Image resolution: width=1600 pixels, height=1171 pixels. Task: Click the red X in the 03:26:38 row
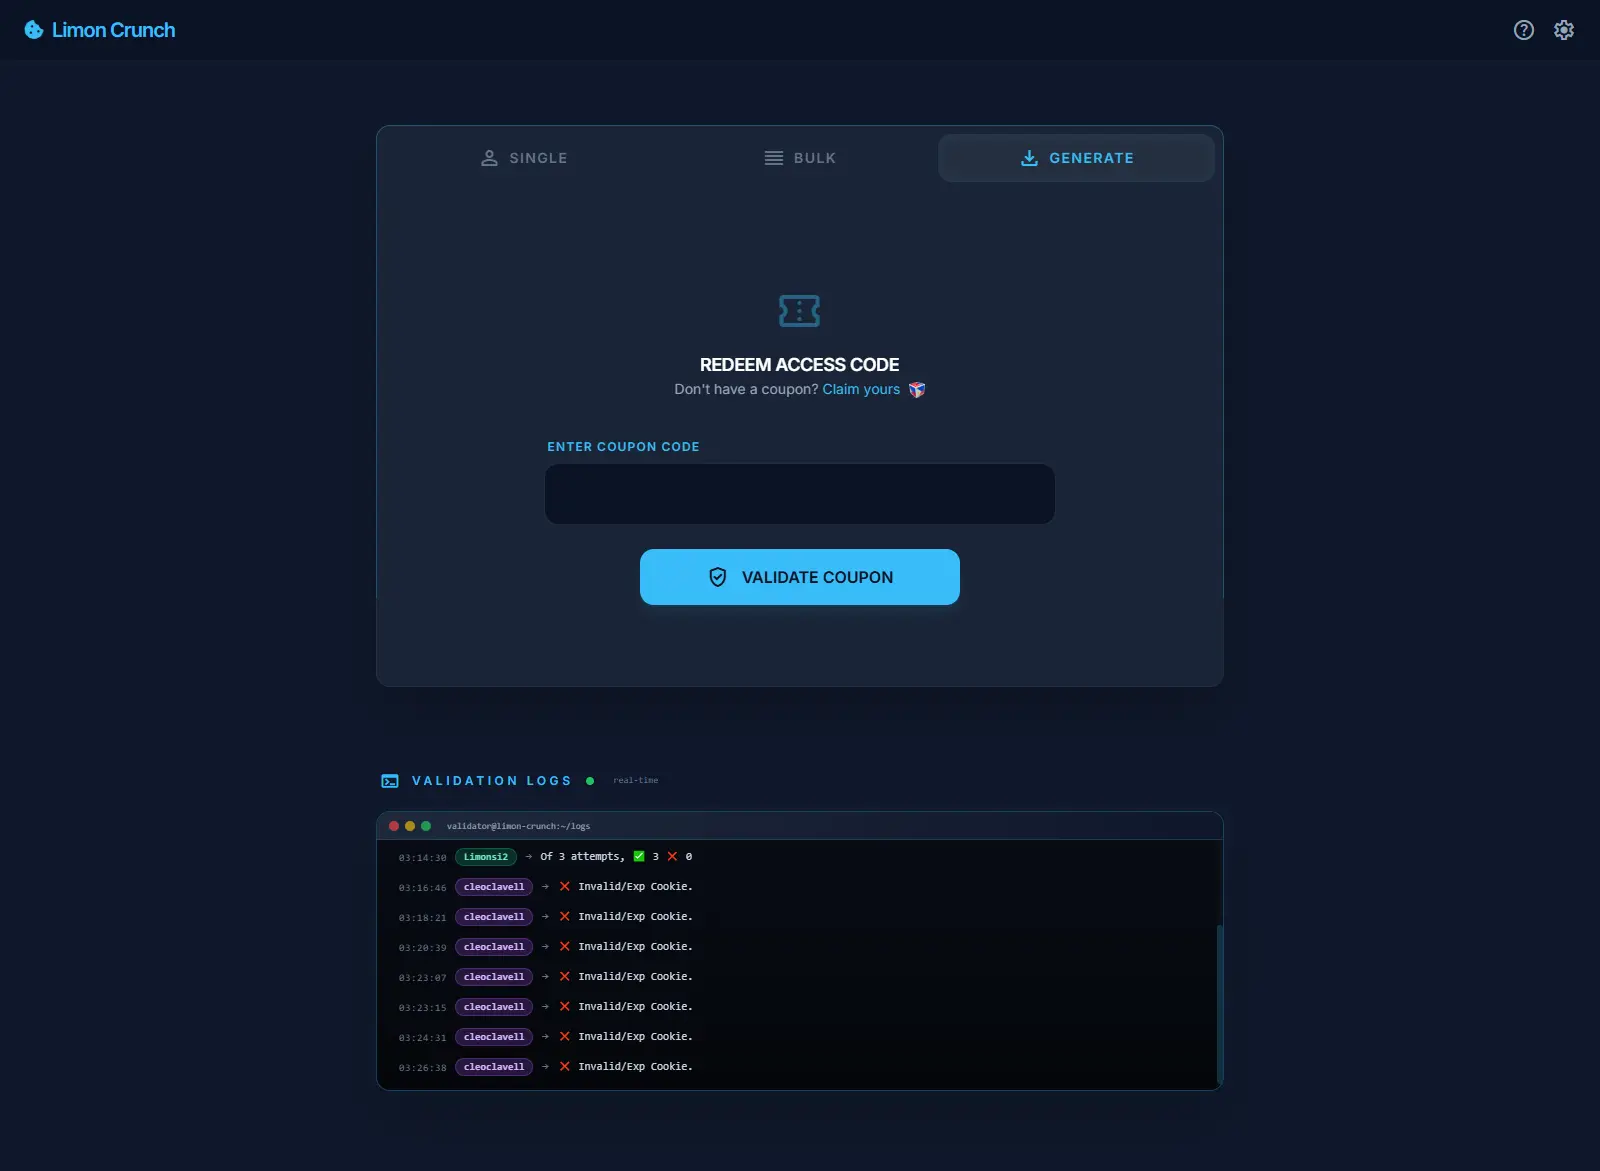click(565, 1066)
